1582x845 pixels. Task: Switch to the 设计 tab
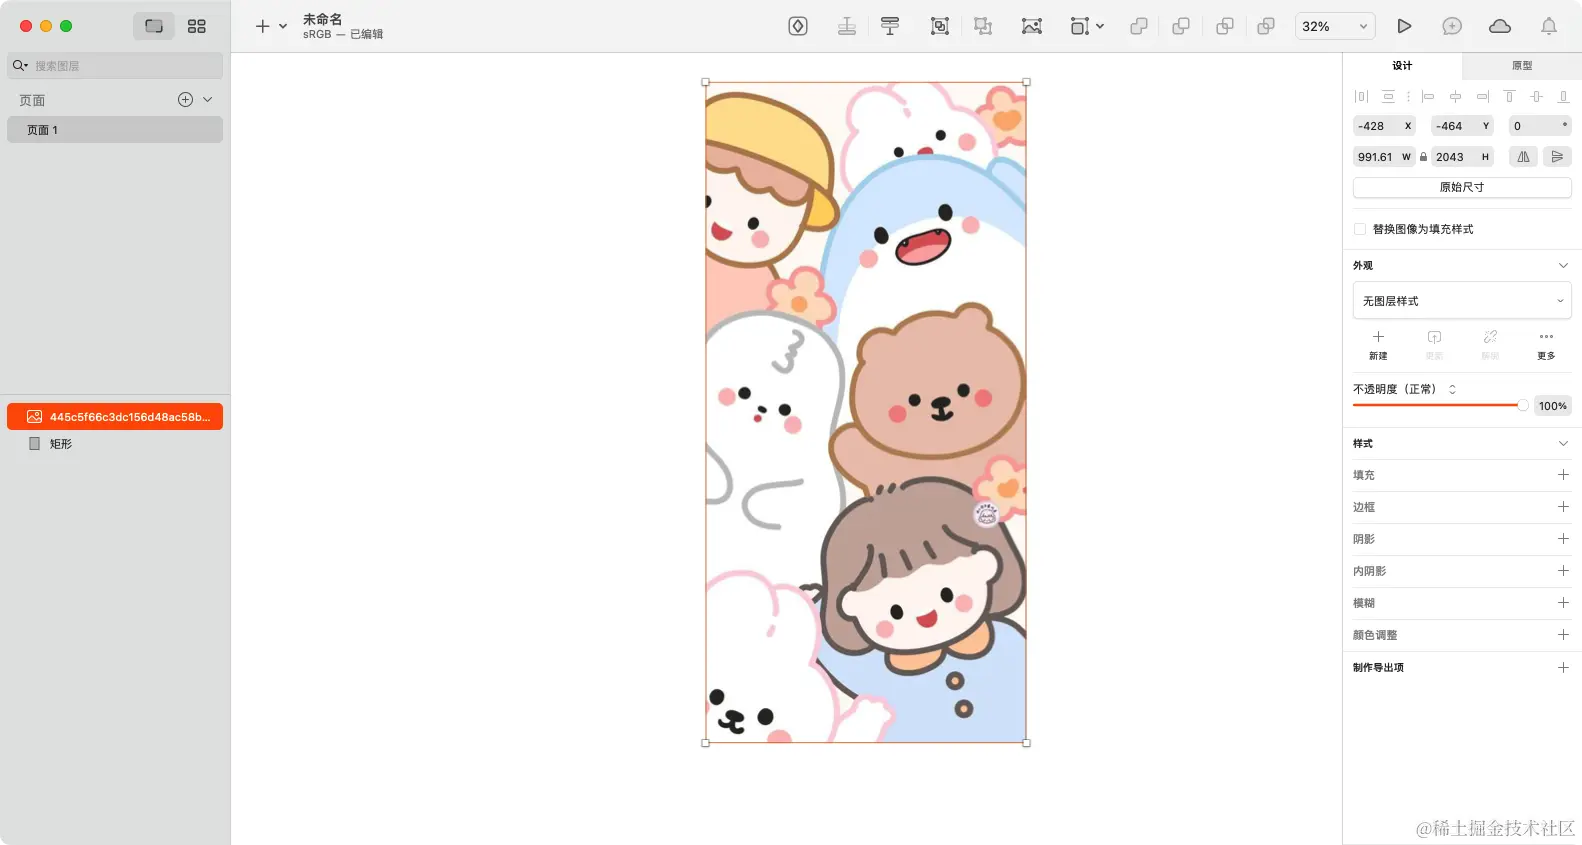tap(1402, 66)
